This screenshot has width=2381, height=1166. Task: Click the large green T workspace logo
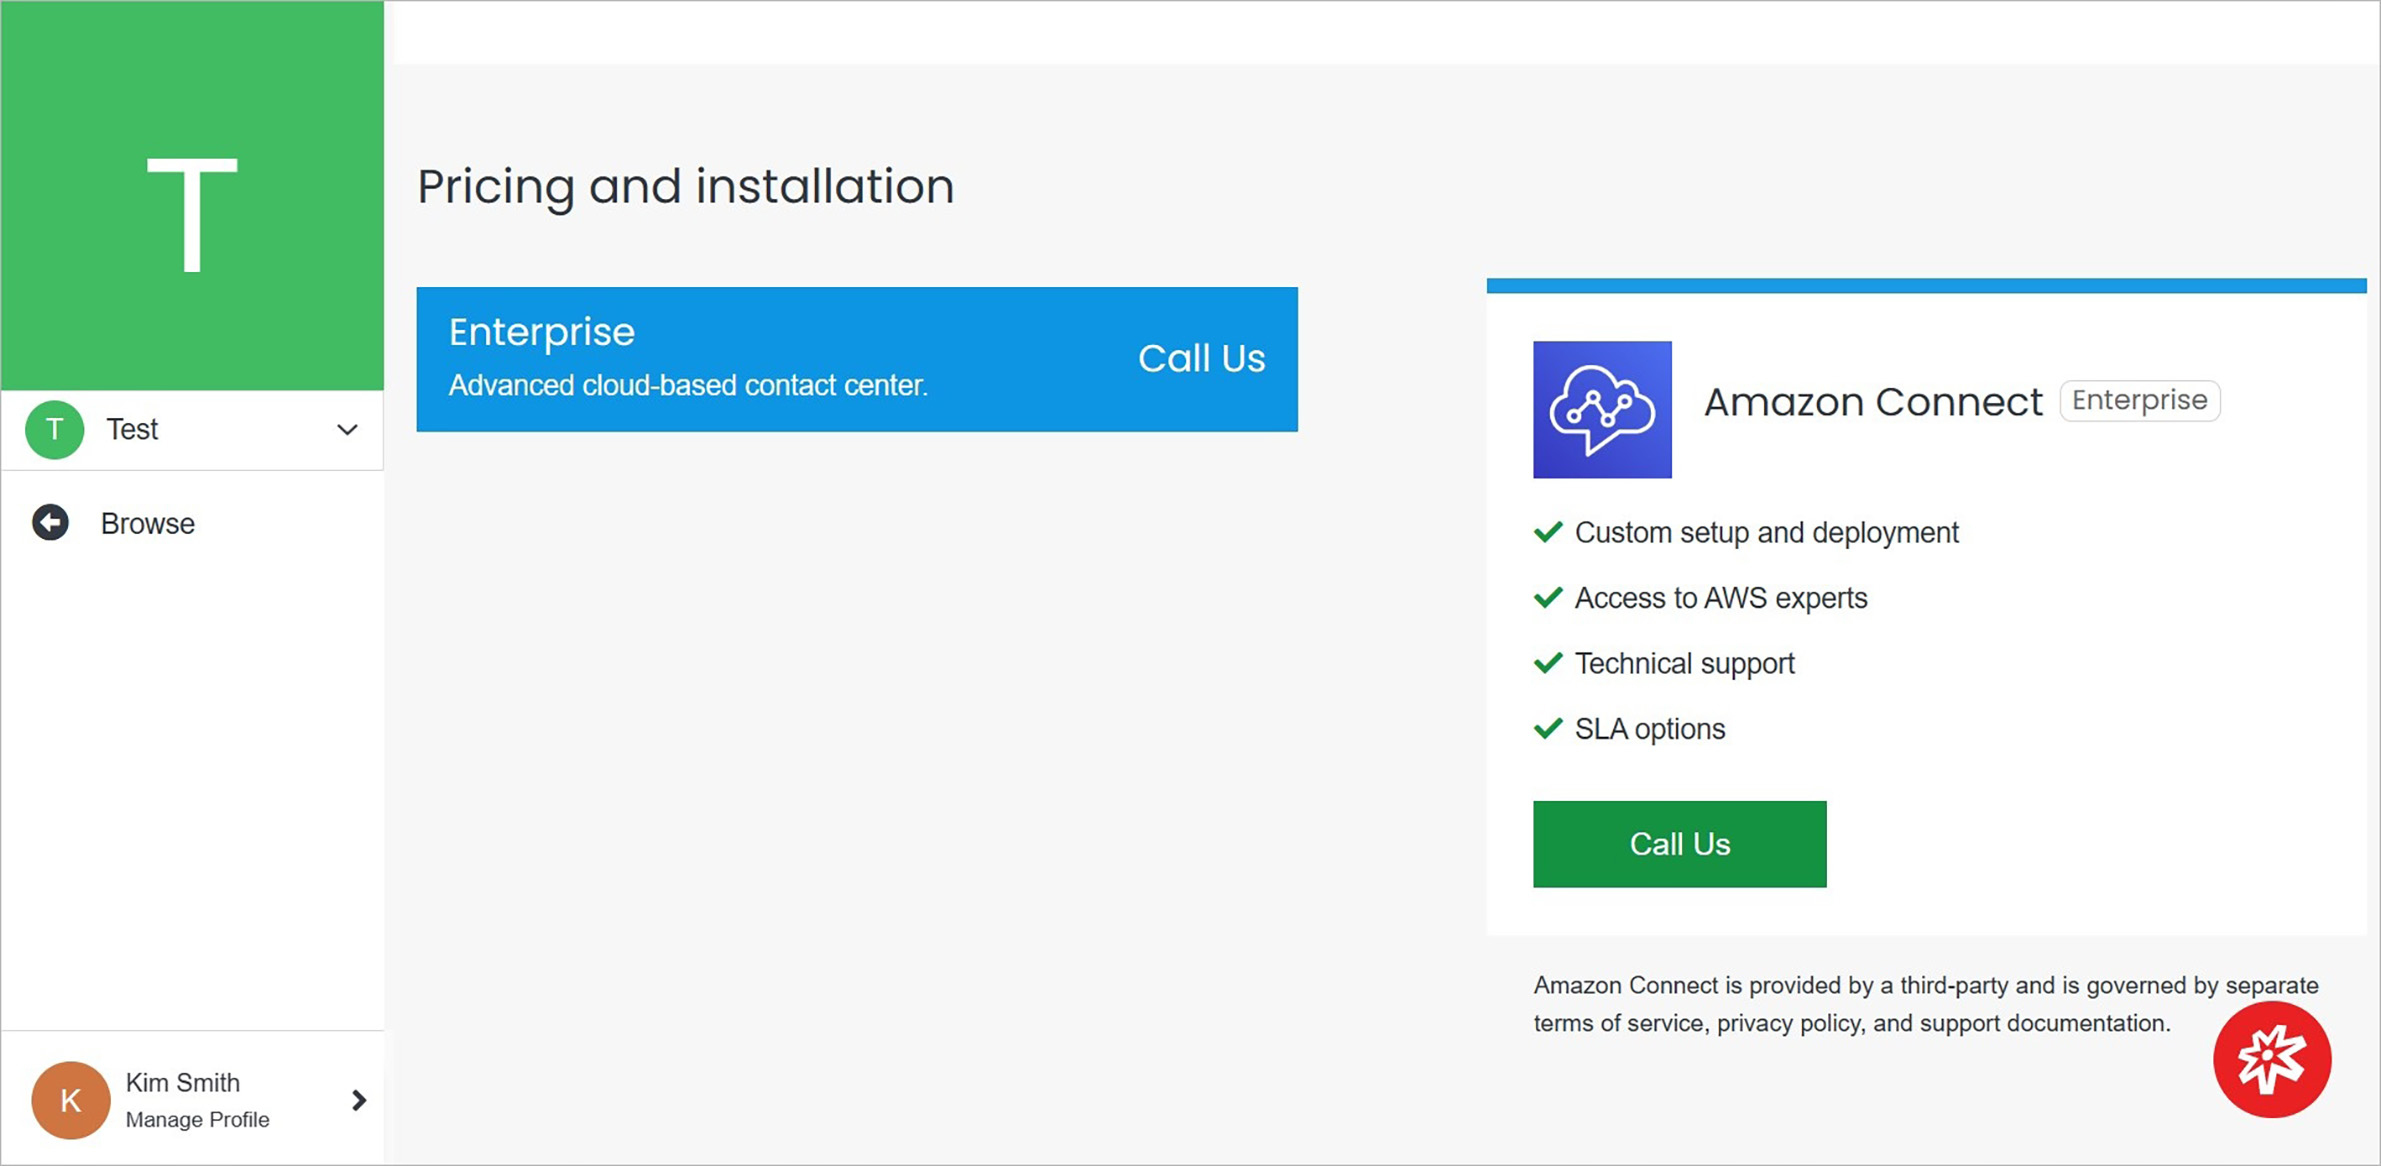(x=192, y=196)
